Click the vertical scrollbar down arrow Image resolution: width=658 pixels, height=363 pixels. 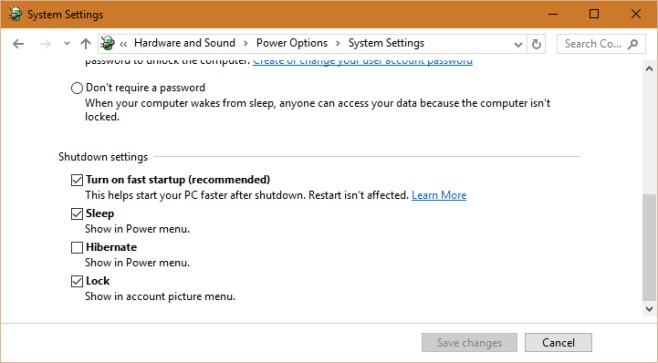[x=649, y=309]
